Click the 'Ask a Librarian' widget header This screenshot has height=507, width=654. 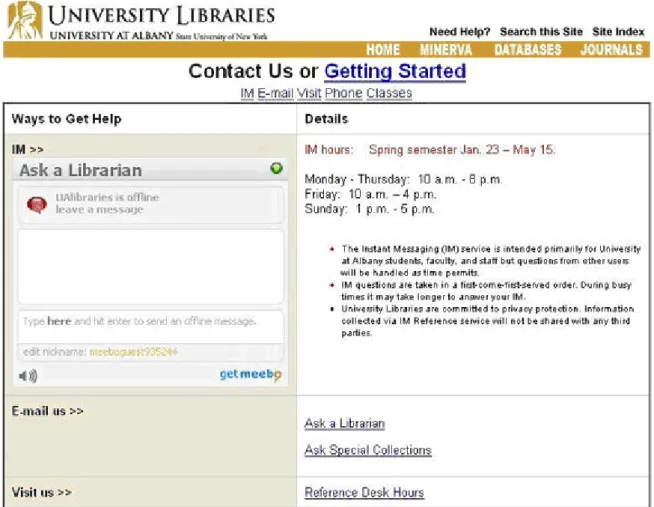coord(151,170)
